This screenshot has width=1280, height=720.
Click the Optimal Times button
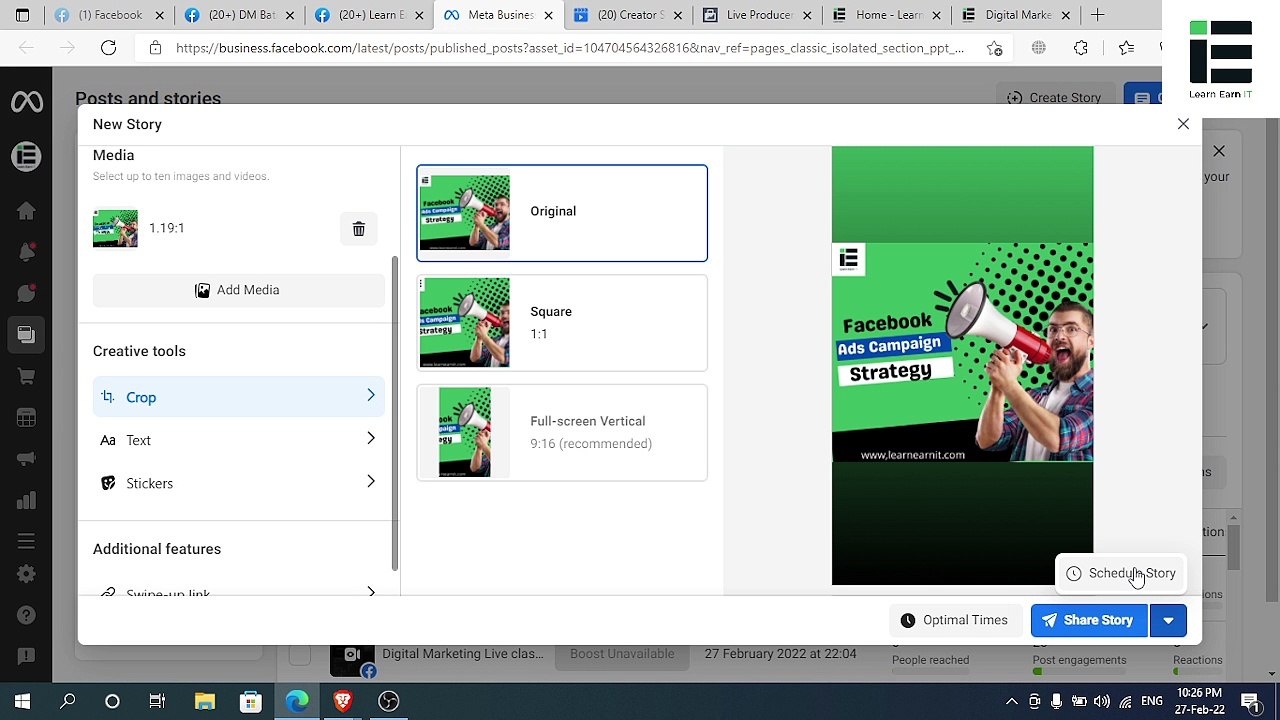(x=954, y=620)
